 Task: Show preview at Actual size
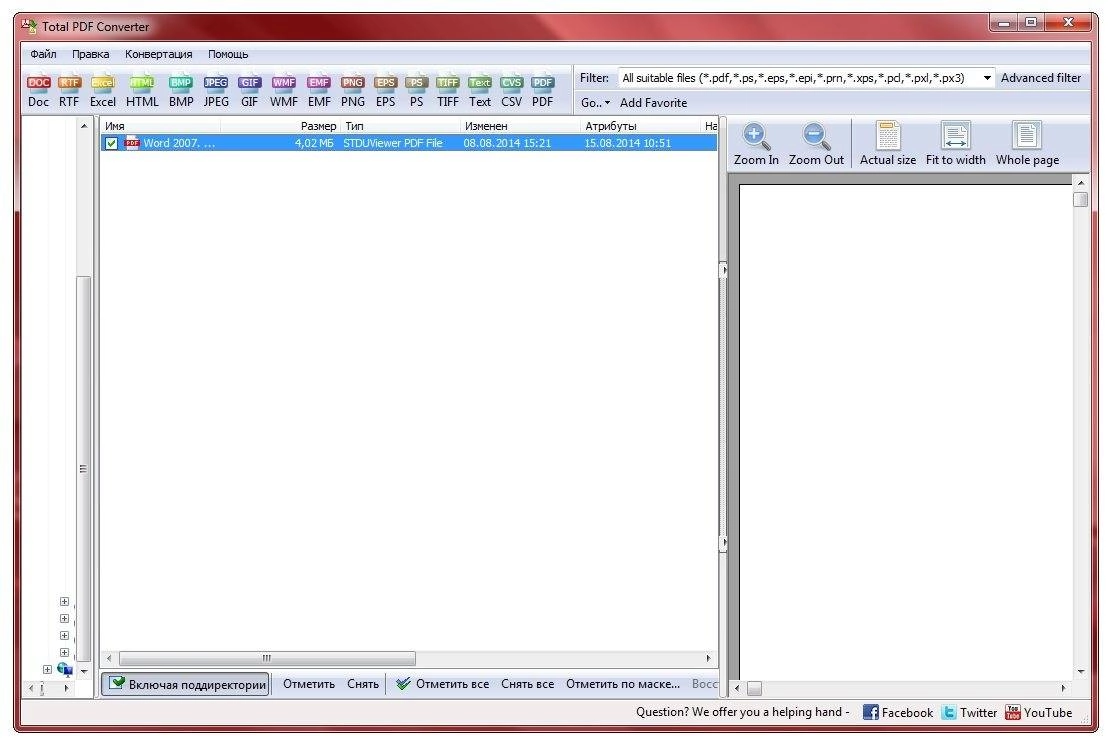click(888, 144)
